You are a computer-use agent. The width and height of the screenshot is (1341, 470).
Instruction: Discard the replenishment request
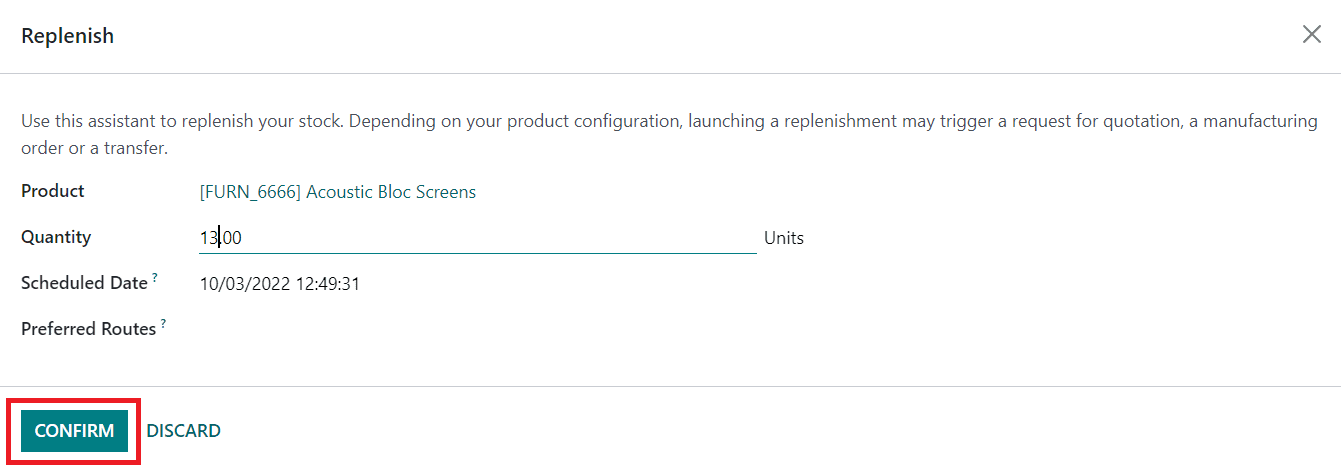[x=183, y=431]
